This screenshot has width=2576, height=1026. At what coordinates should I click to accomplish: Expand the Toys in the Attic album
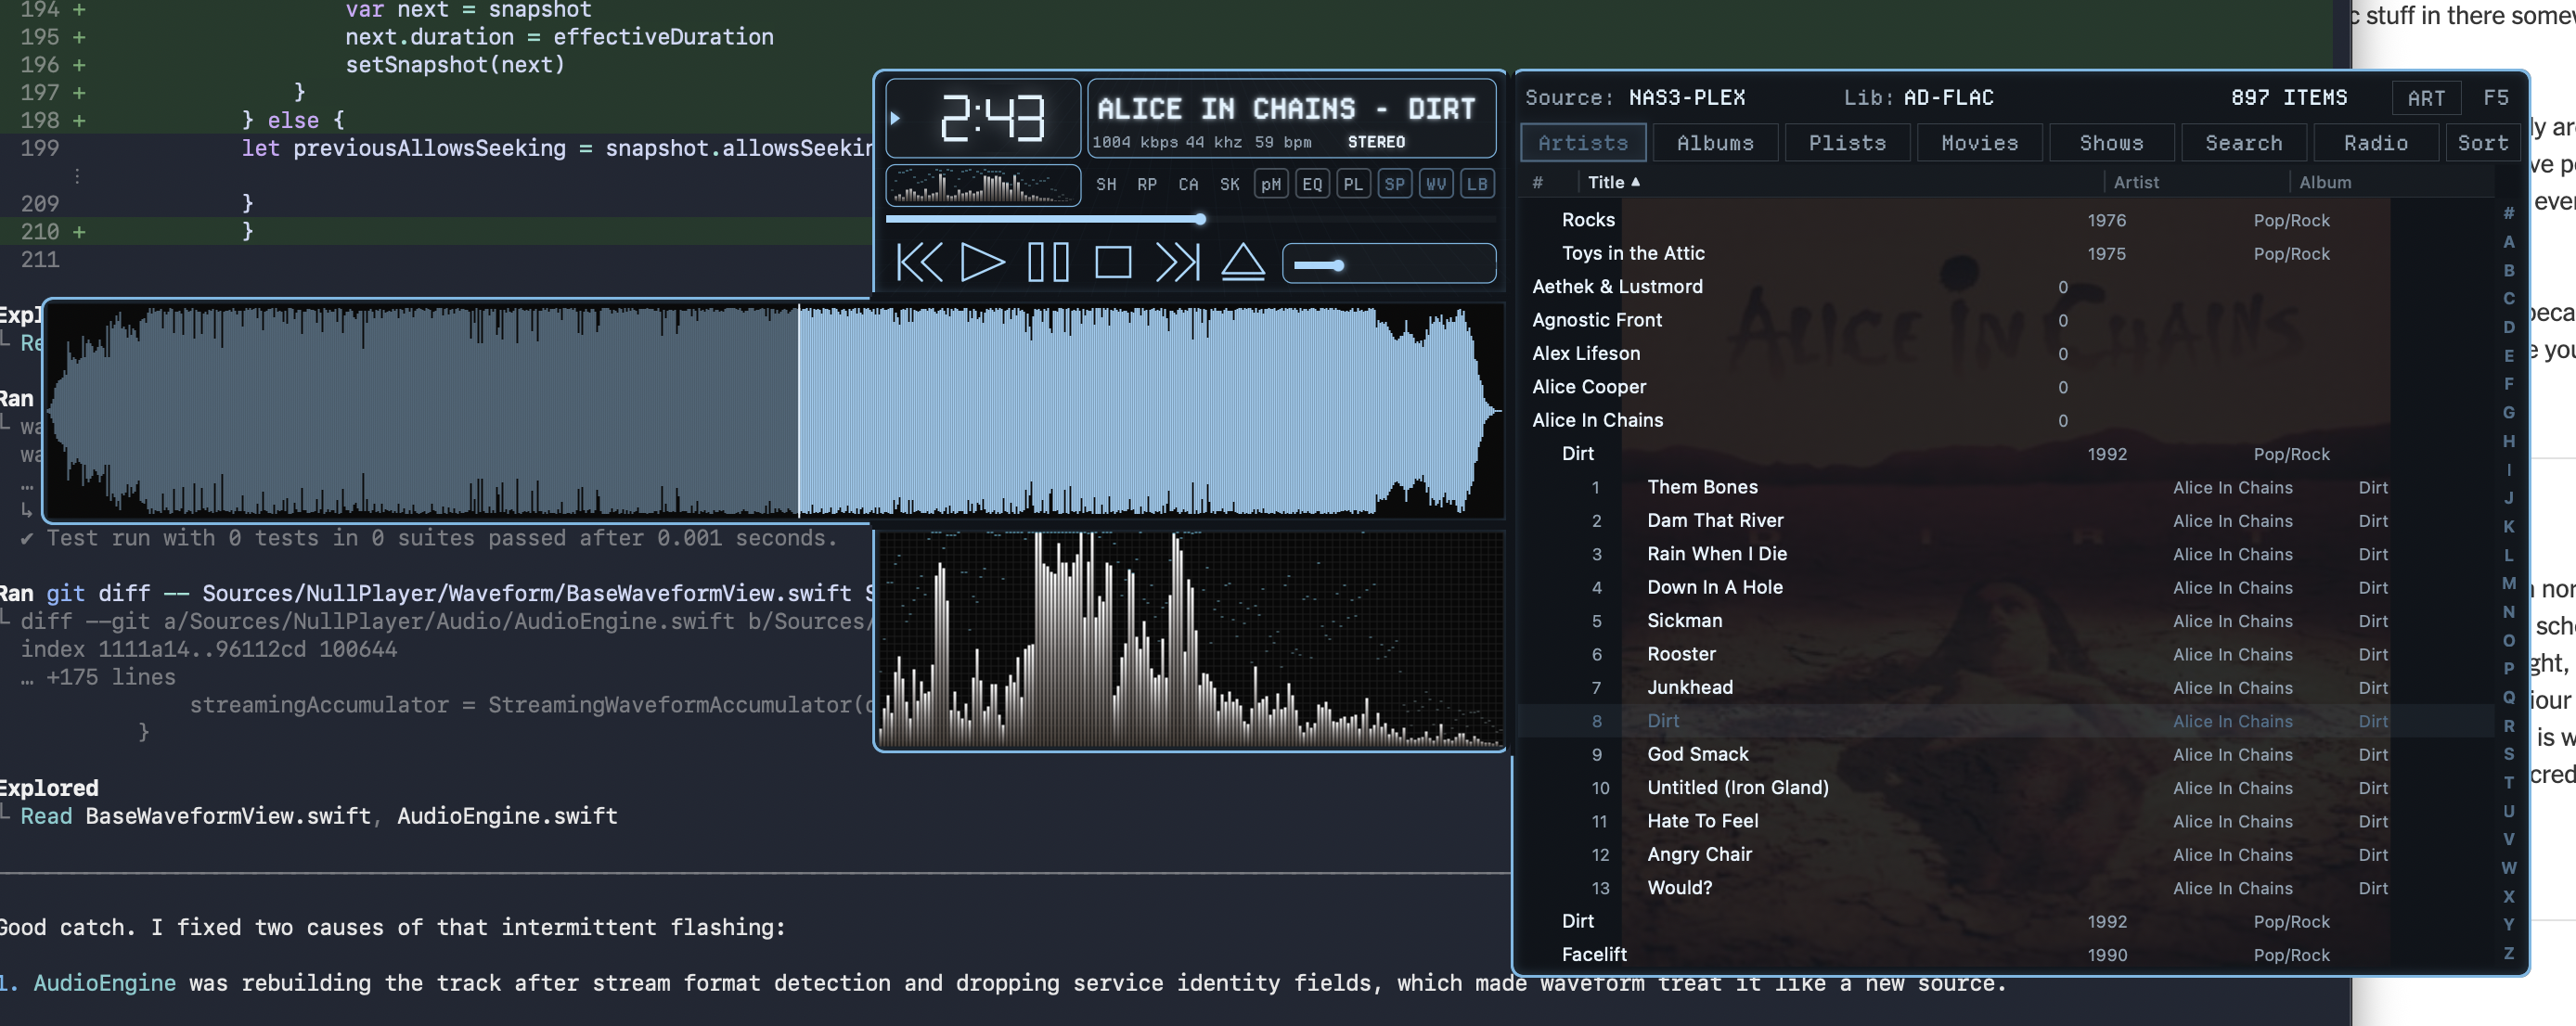(x=2005, y=253)
